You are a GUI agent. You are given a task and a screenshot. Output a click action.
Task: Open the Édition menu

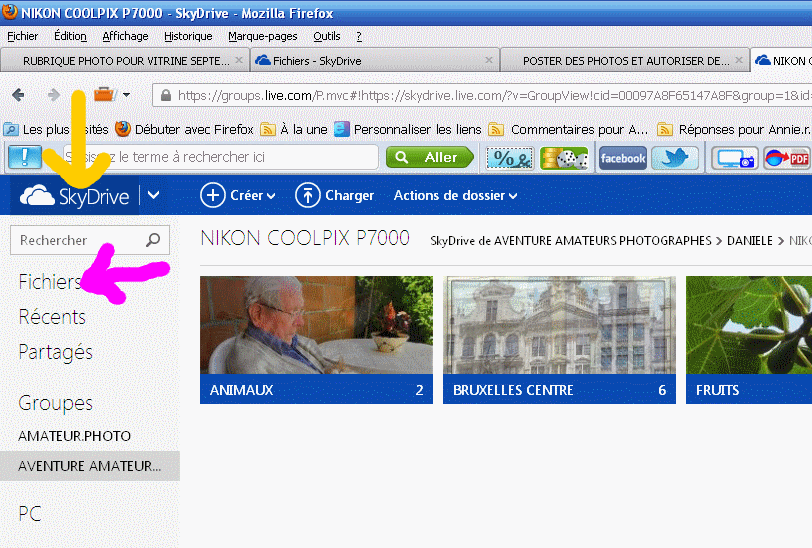(x=70, y=36)
